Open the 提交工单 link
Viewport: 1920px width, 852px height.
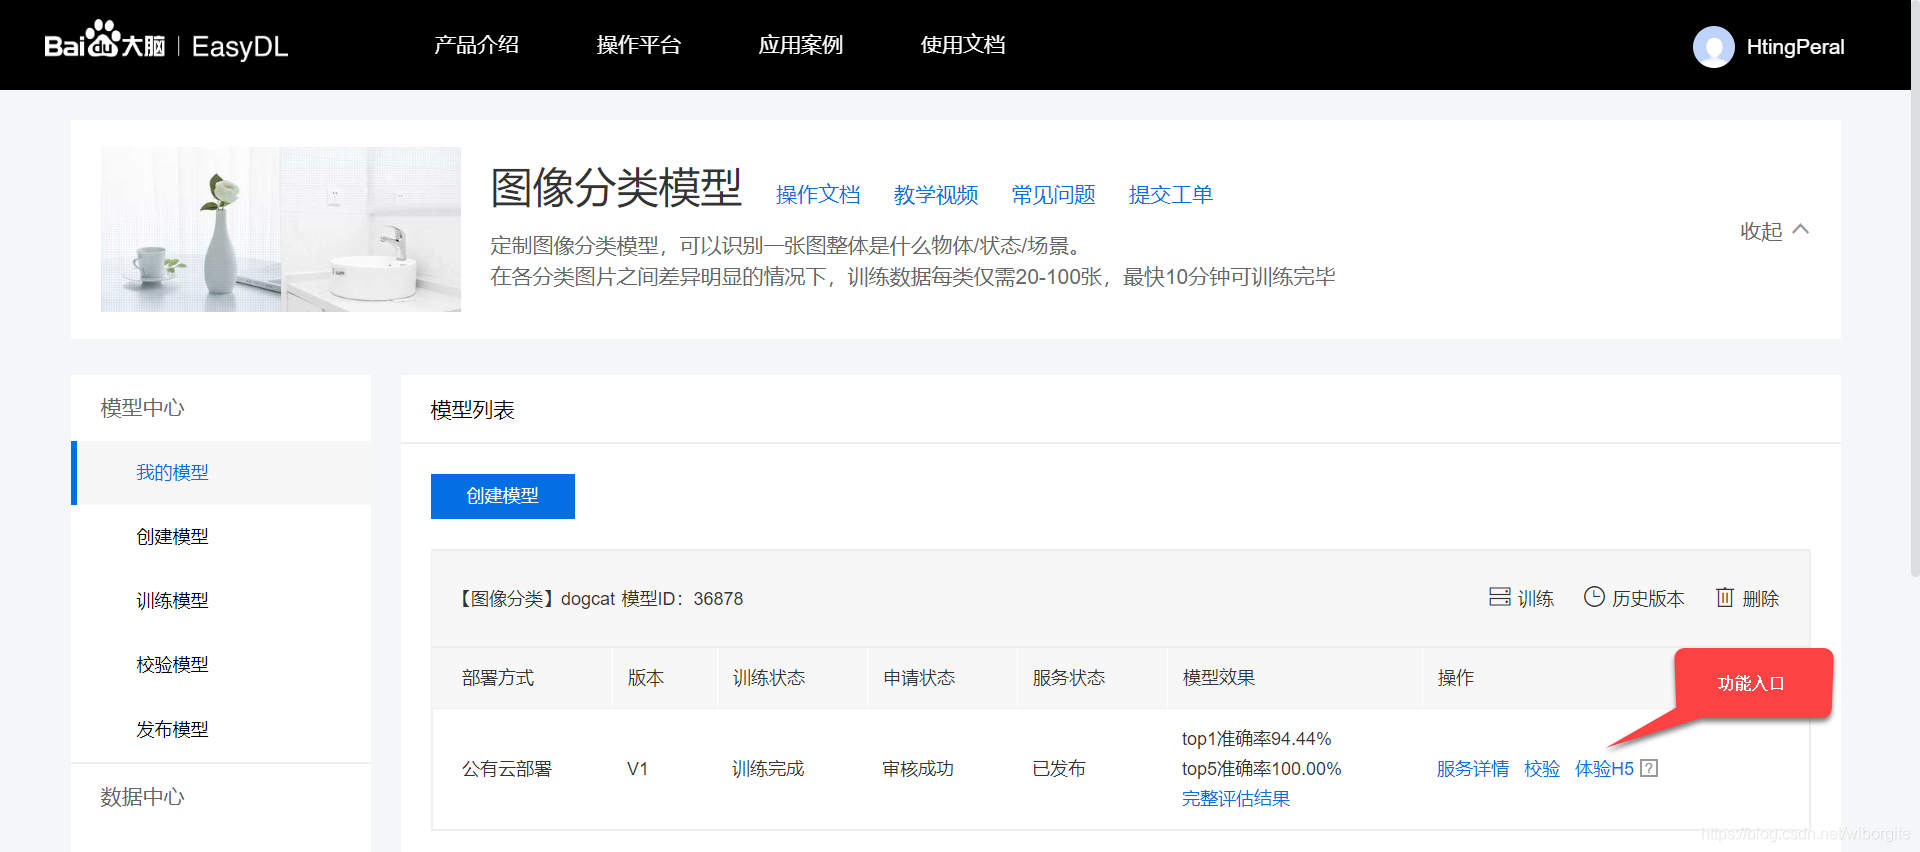(1171, 195)
